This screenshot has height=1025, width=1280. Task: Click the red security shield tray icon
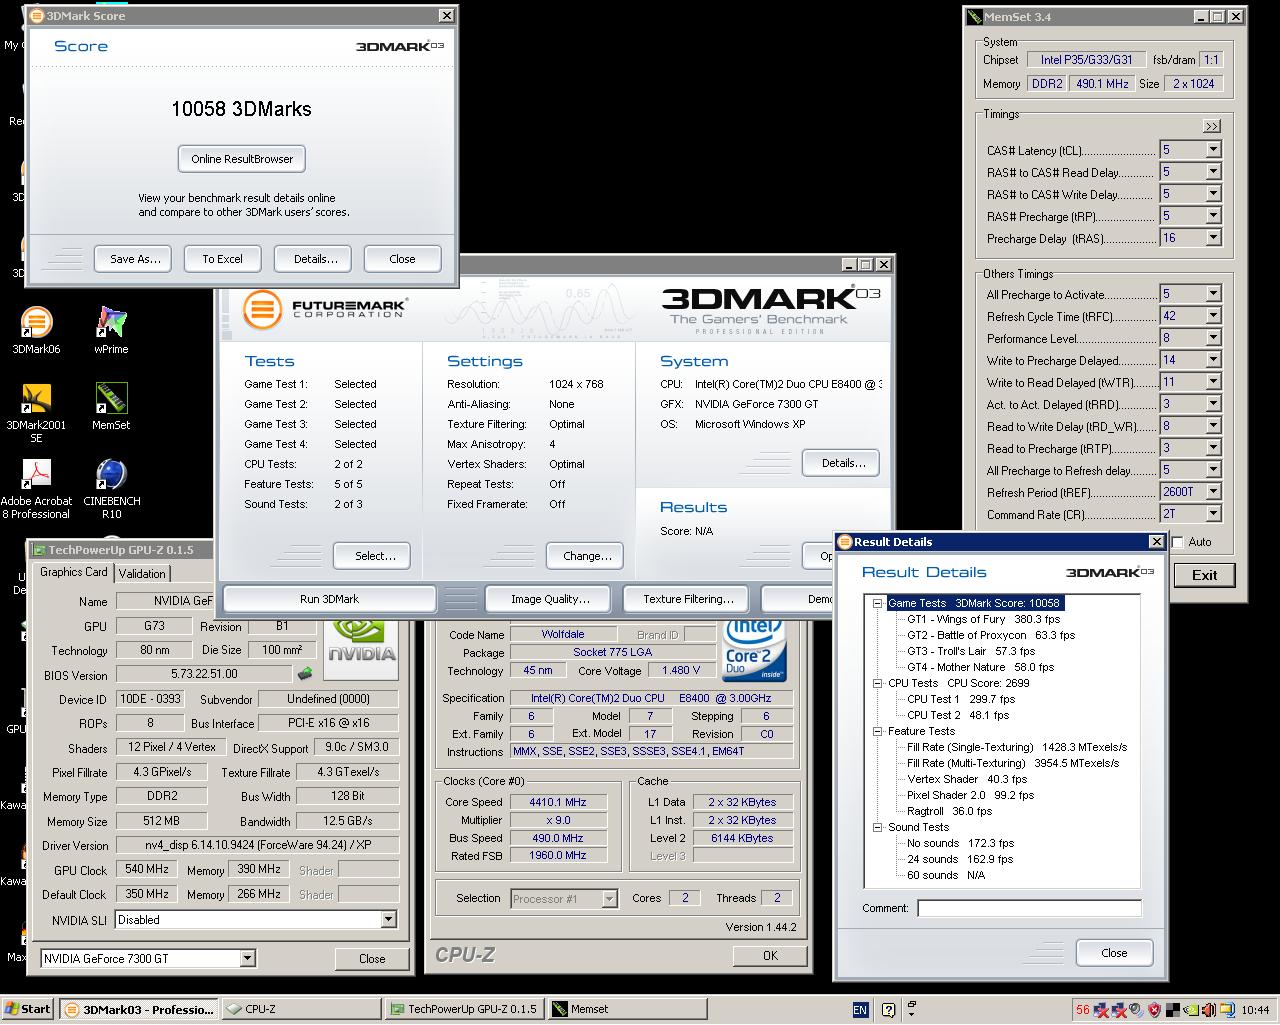click(x=1153, y=1010)
